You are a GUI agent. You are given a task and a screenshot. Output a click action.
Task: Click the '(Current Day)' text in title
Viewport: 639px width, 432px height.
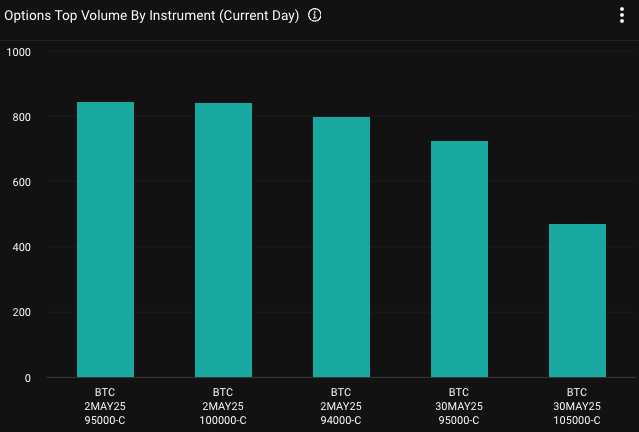[x=260, y=16]
